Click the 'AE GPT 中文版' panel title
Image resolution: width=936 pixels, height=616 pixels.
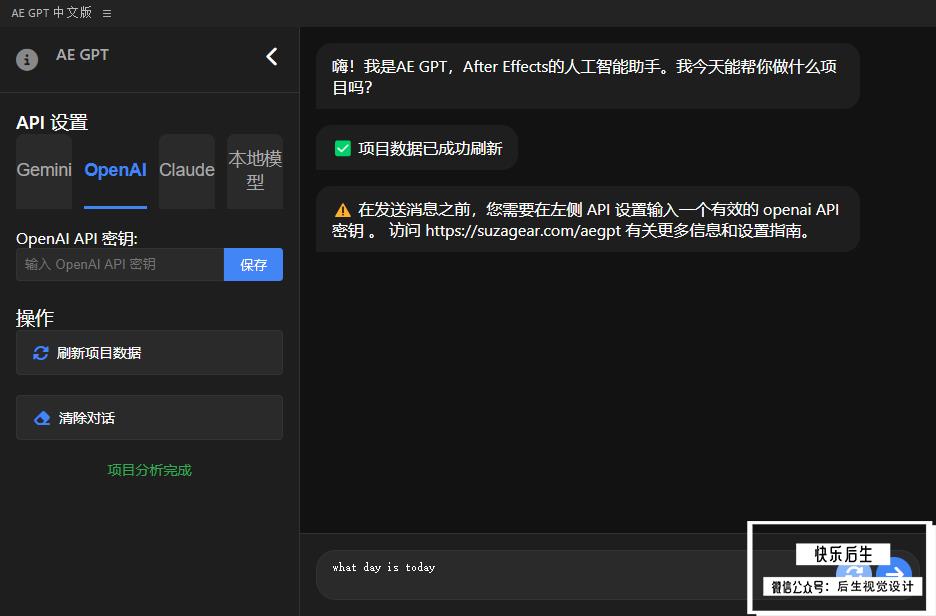51,13
